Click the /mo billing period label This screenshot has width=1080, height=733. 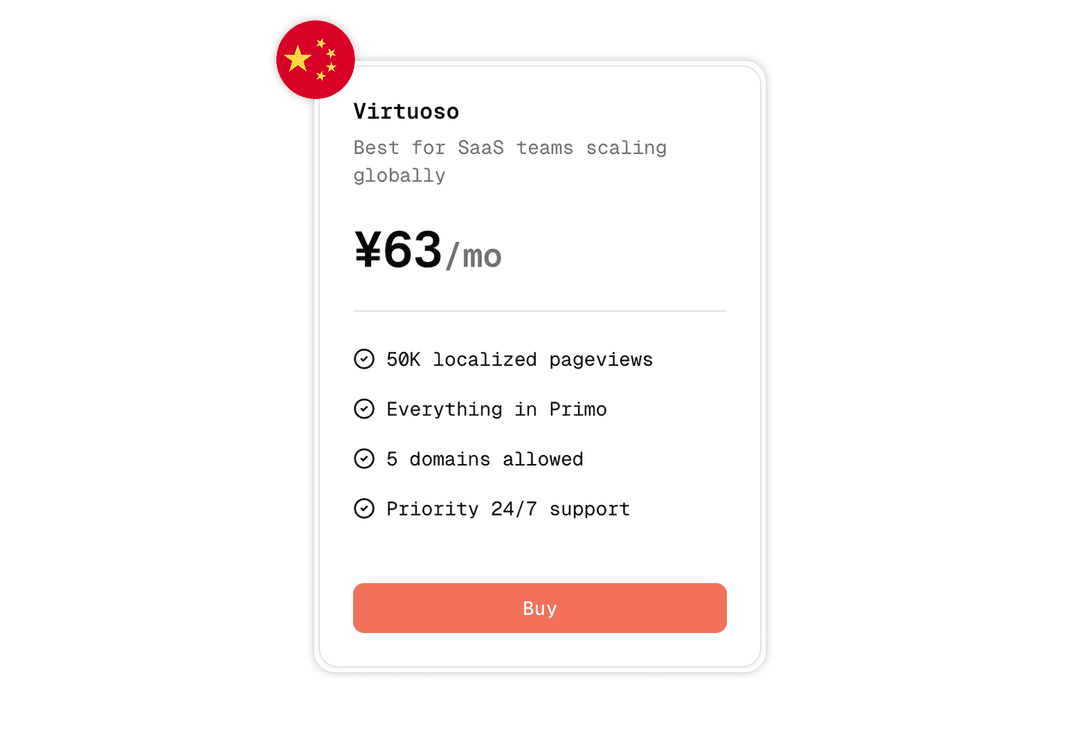473,256
